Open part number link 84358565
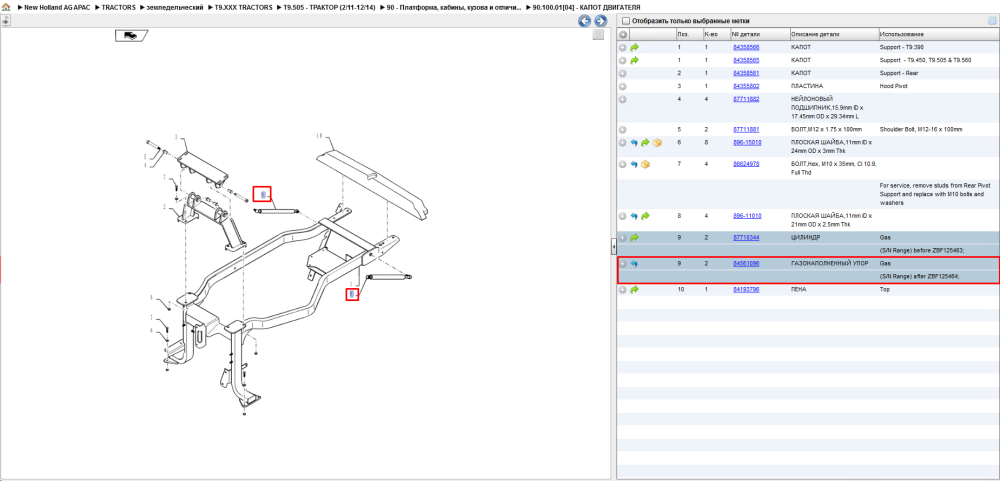The image size is (1000, 481). (746, 60)
